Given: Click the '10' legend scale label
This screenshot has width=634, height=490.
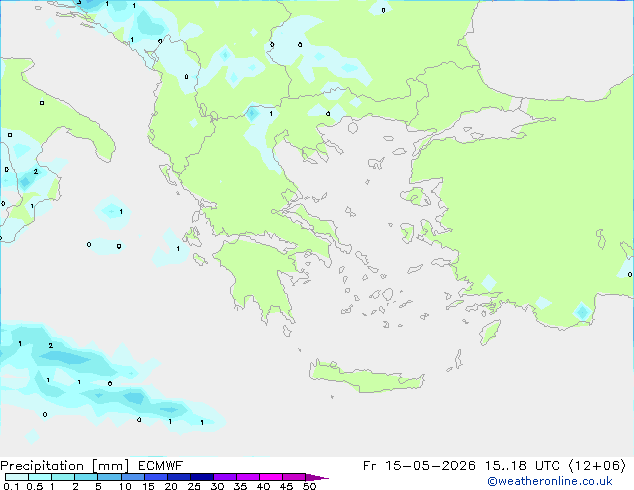Looking at the screenshot, I should (x=125, y=486).
